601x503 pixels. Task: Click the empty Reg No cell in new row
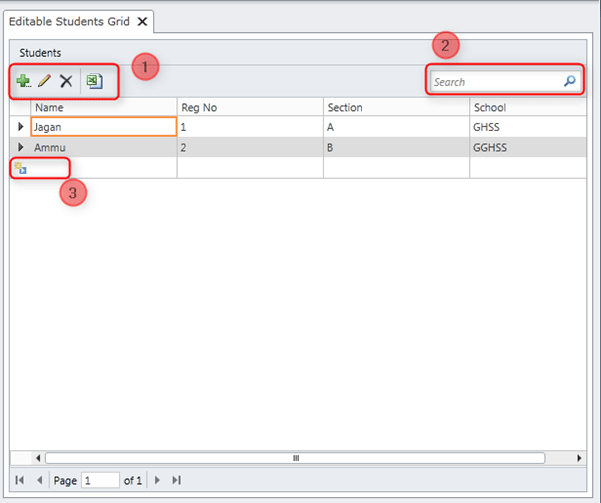pyautogui.click(x=250, y=168)
